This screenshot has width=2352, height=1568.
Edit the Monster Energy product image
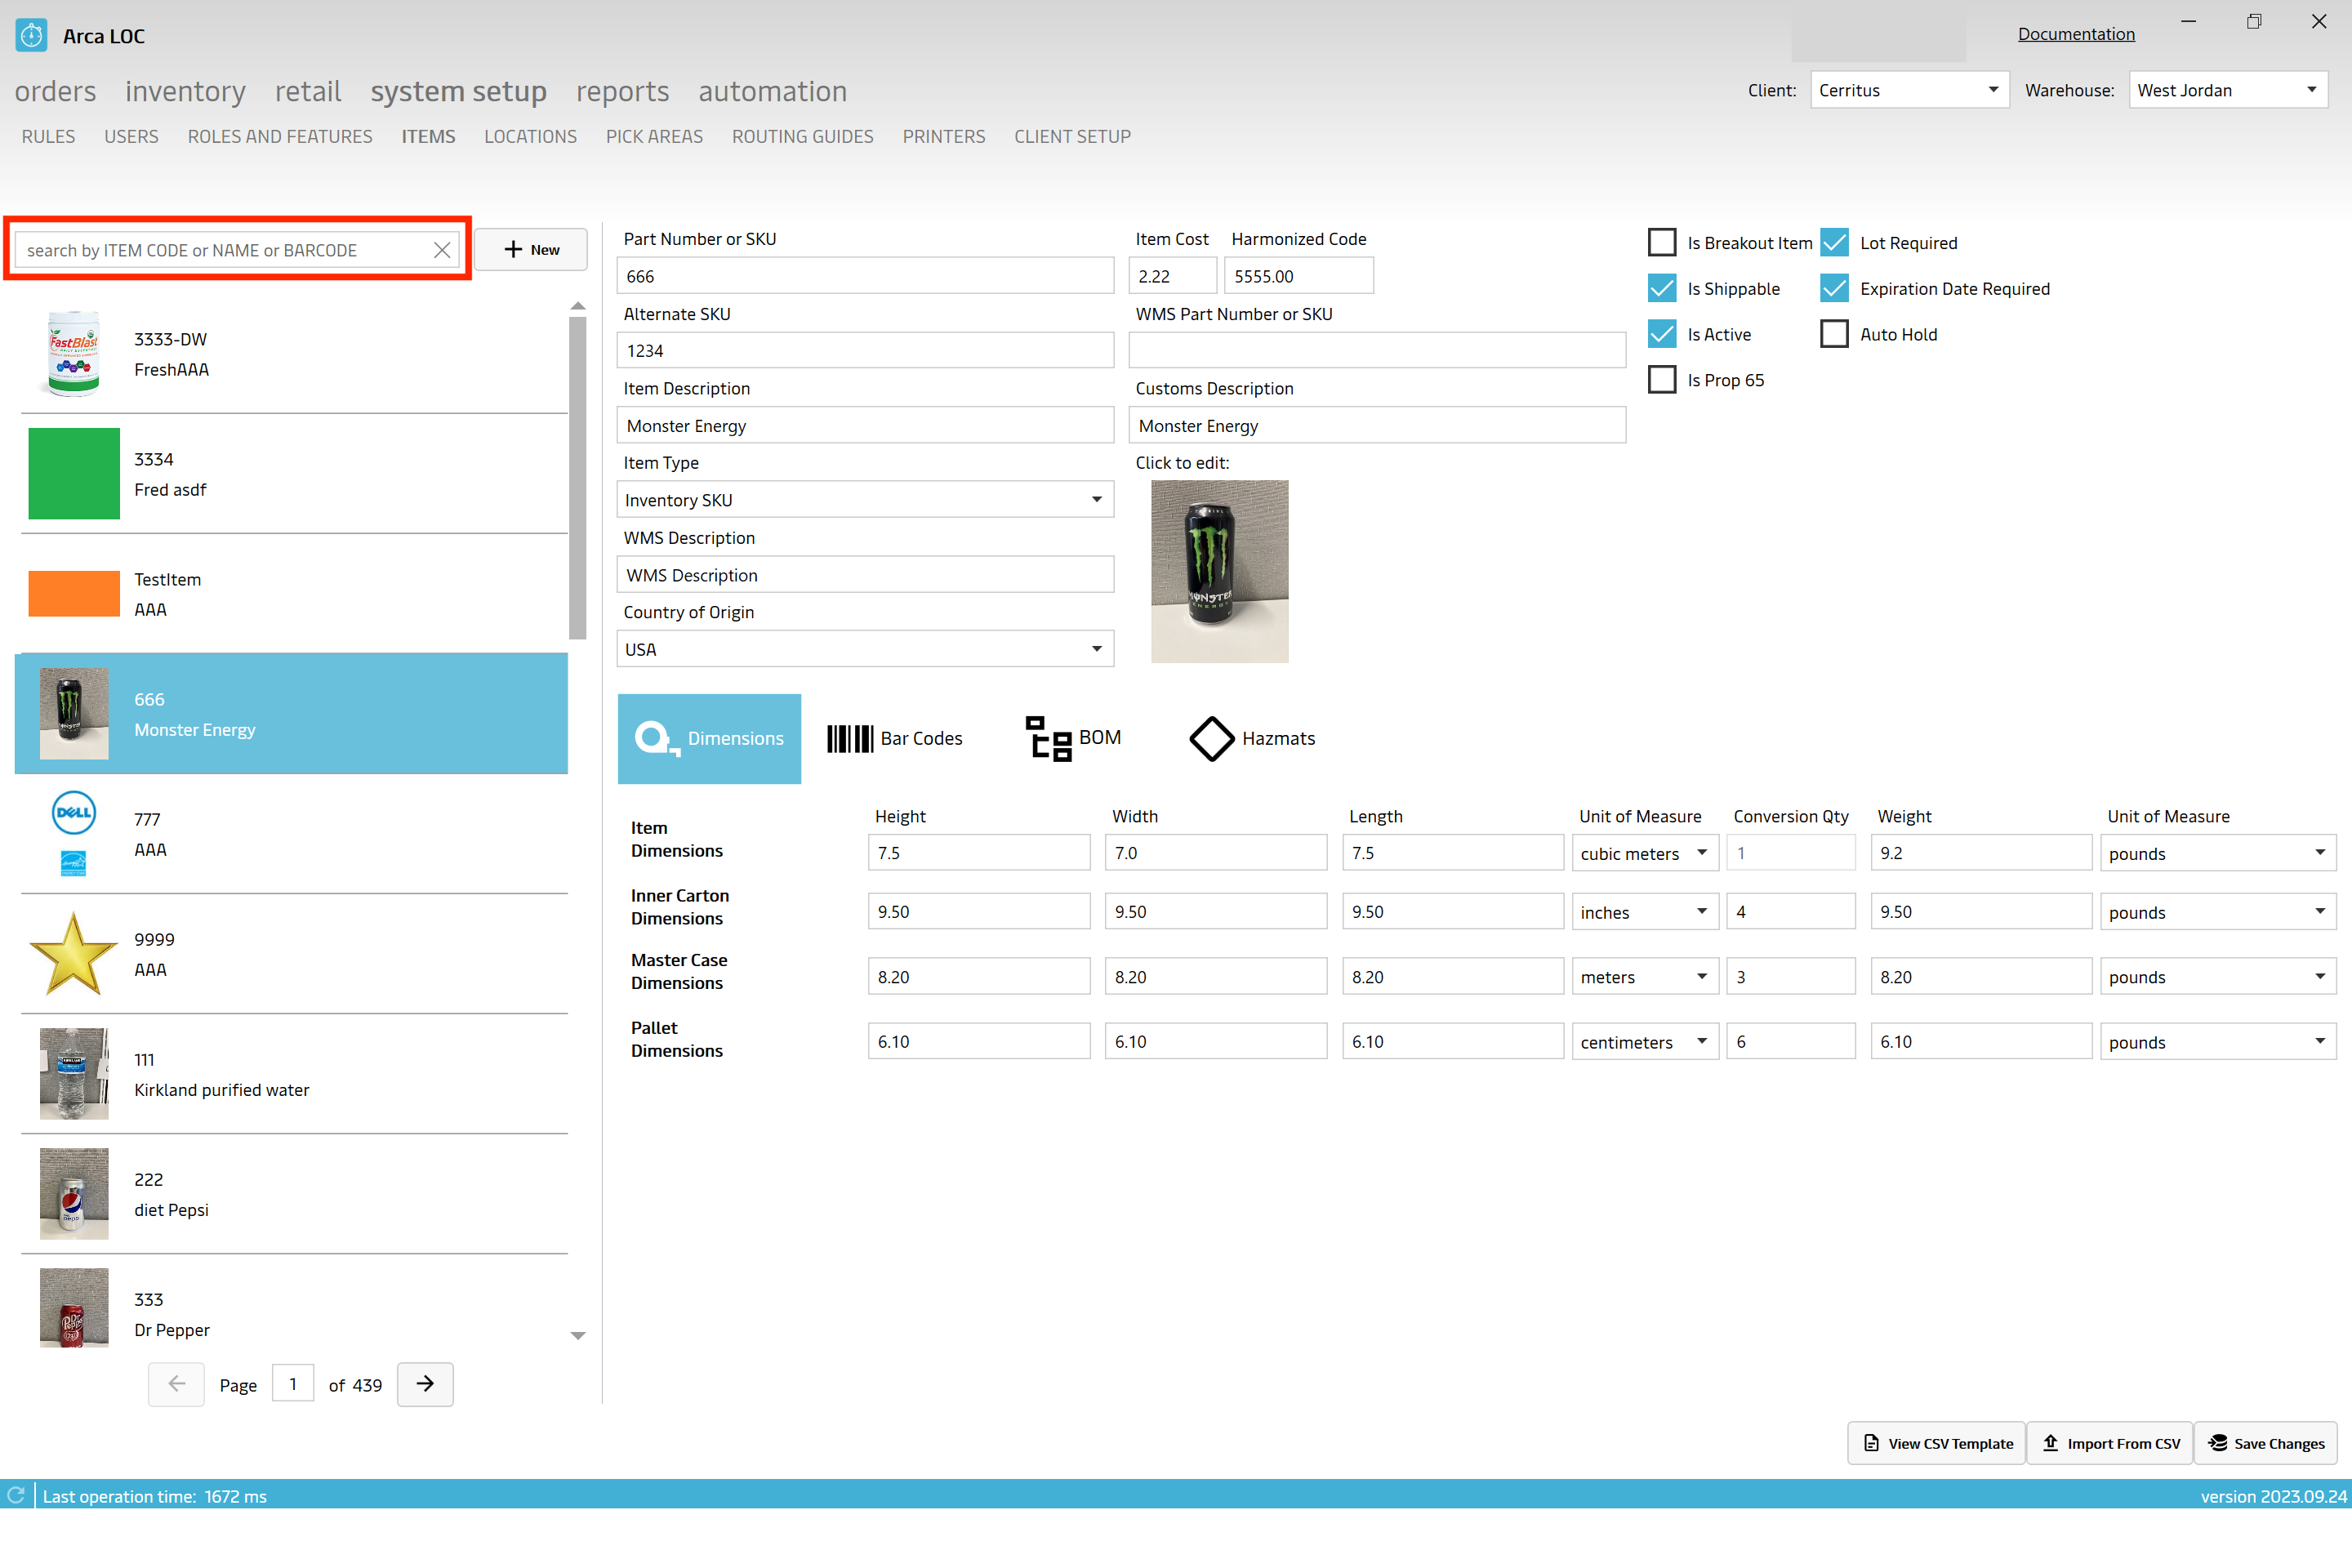(1220, 571)
